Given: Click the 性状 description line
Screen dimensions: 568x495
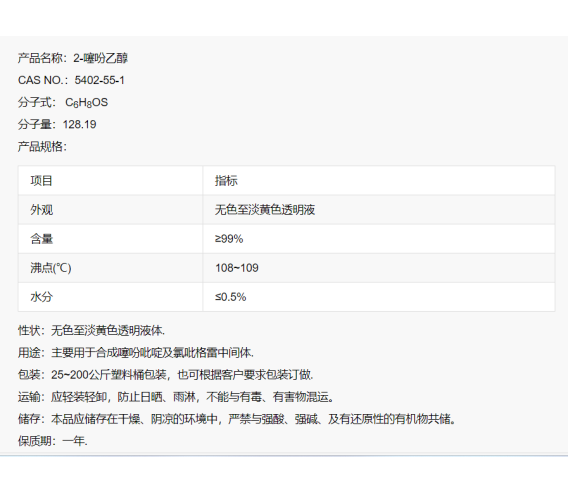Looking at the screenshot, I should click(x=91, y=330).
